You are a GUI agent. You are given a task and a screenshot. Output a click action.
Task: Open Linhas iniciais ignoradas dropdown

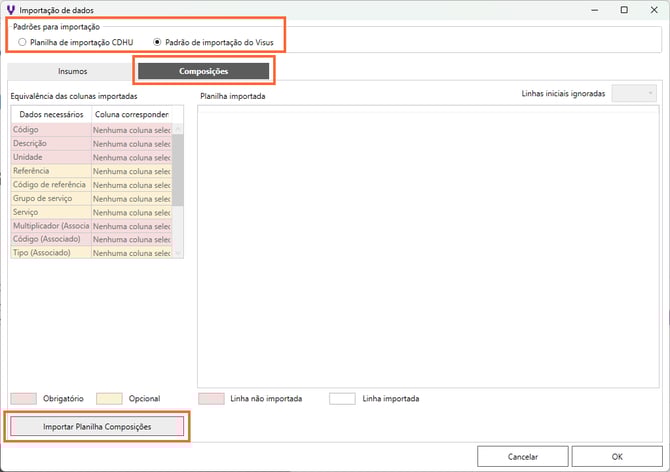[x=634, y=94]
